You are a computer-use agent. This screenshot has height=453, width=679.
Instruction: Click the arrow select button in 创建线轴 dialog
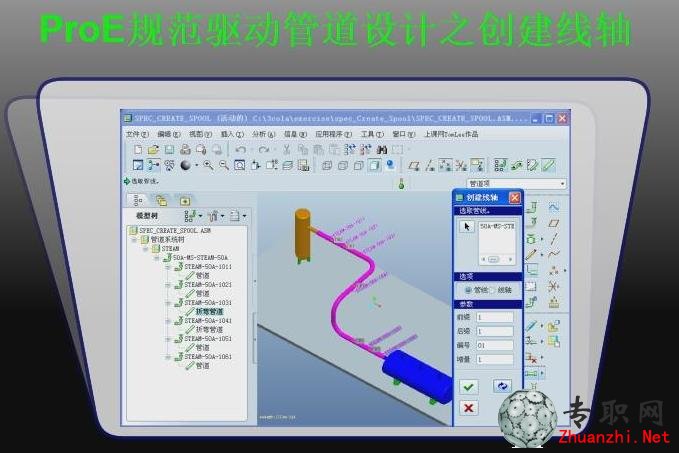[466, 226]
